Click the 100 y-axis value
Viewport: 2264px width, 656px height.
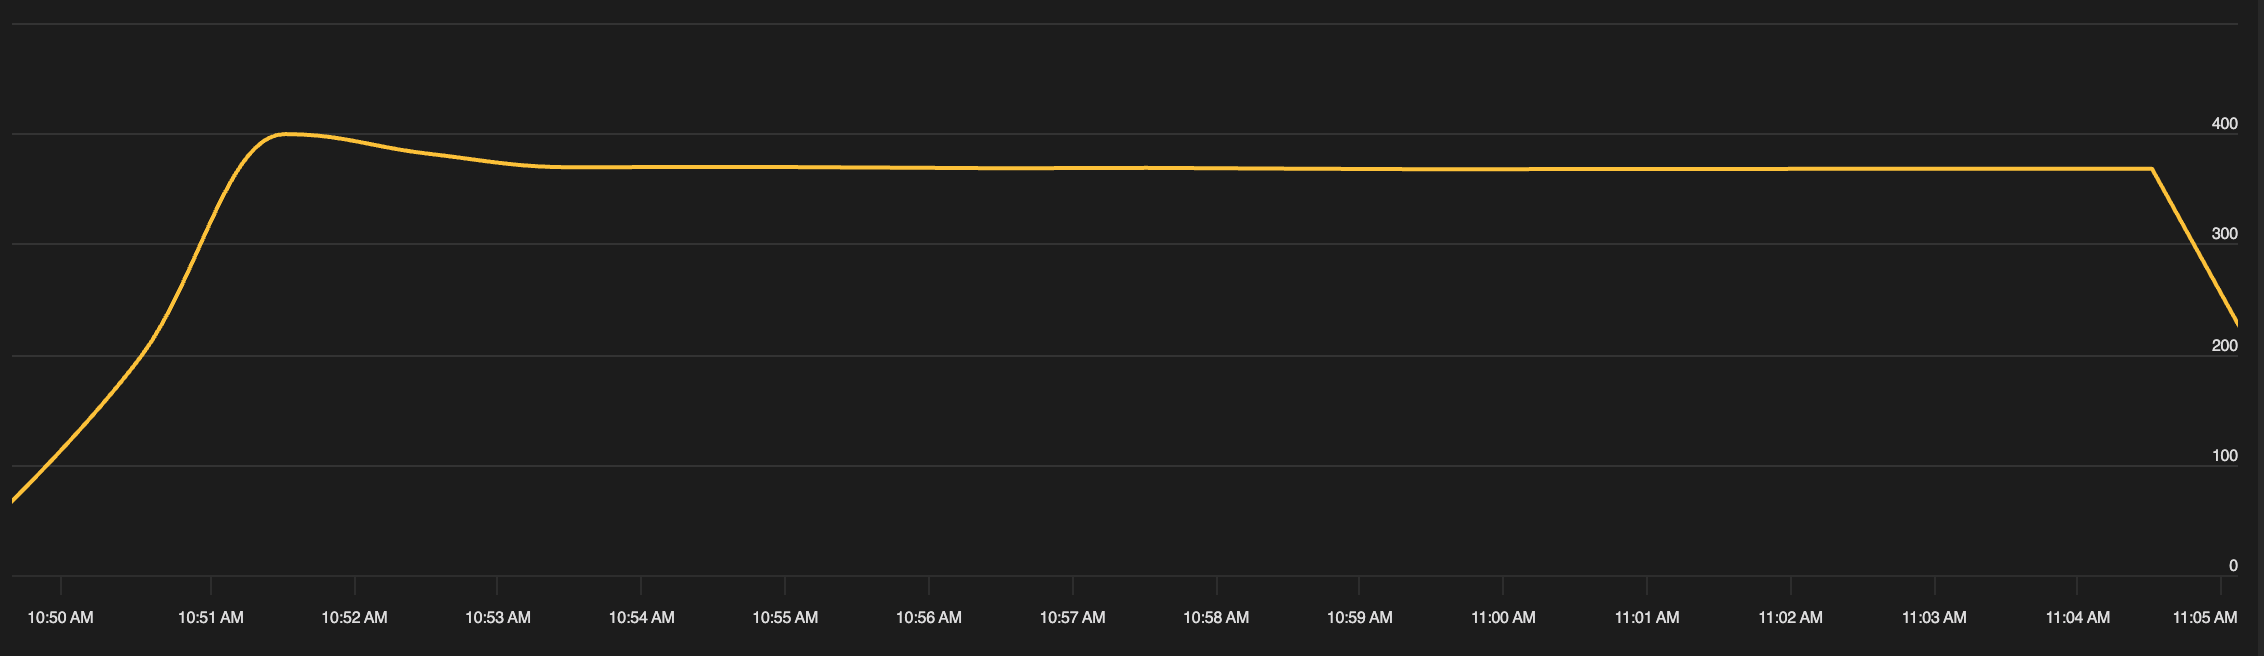tap(2225, 456)
